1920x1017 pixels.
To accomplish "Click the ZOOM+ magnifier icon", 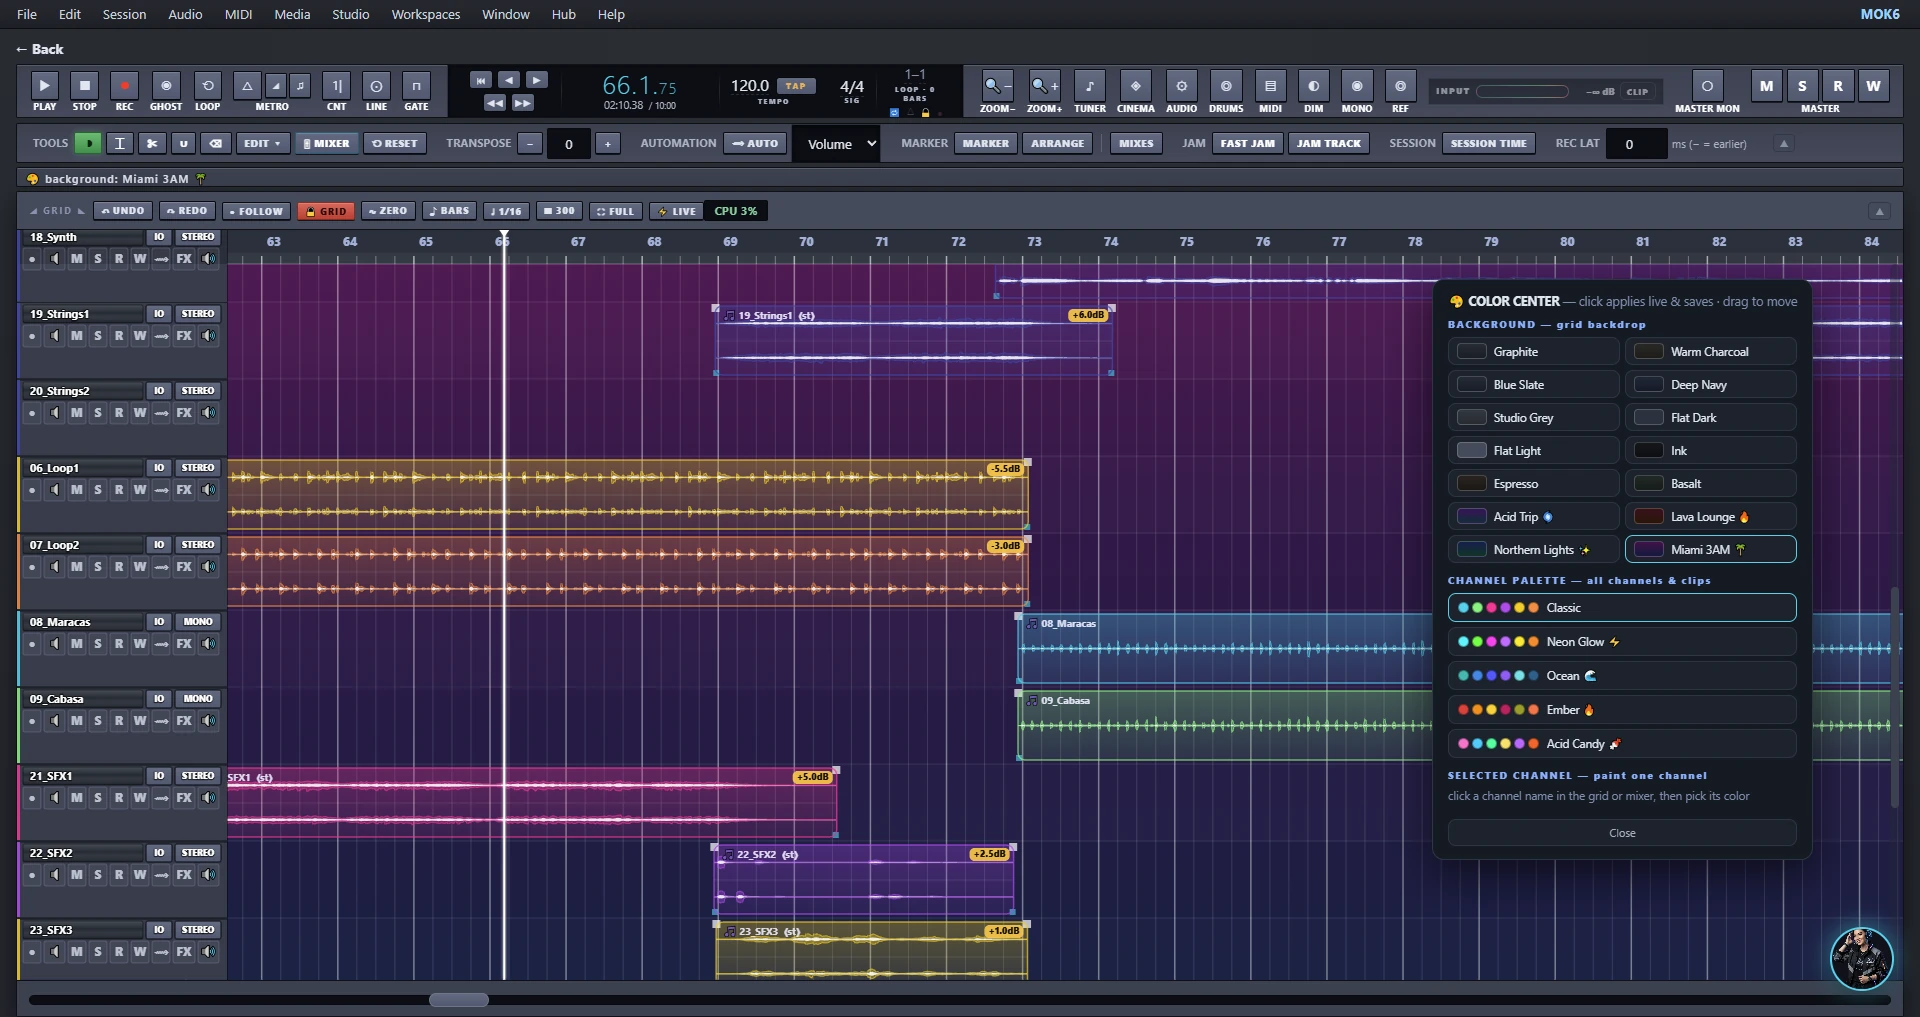I will [1044, 87].
